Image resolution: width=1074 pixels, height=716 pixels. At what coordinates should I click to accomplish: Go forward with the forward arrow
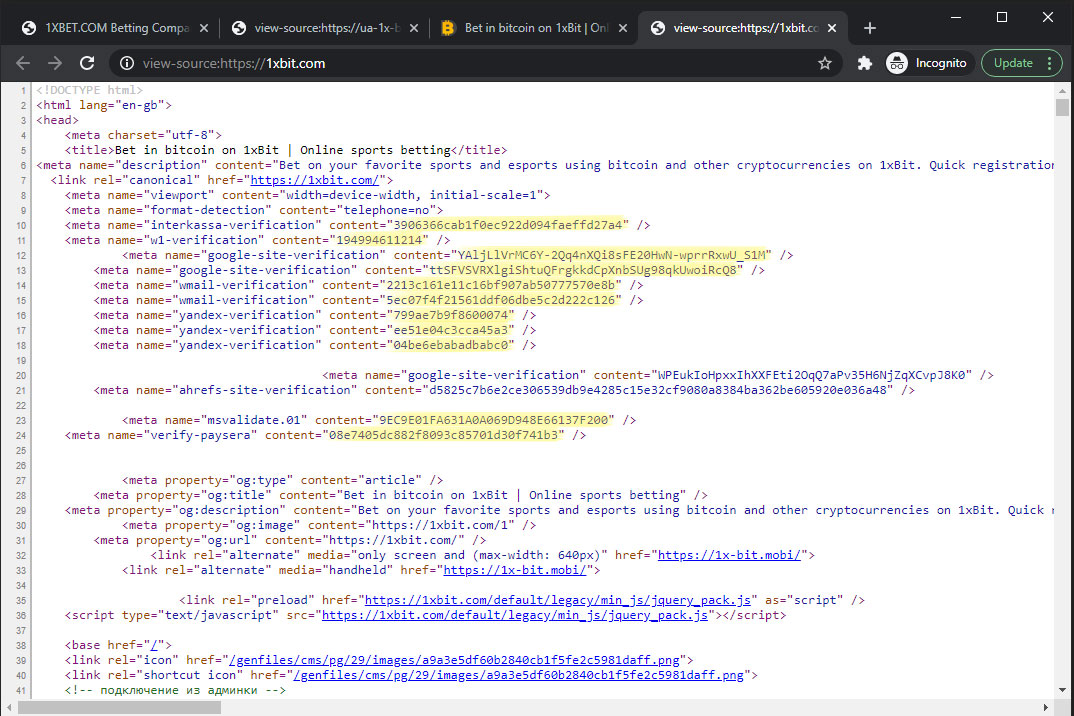[55, 63]
